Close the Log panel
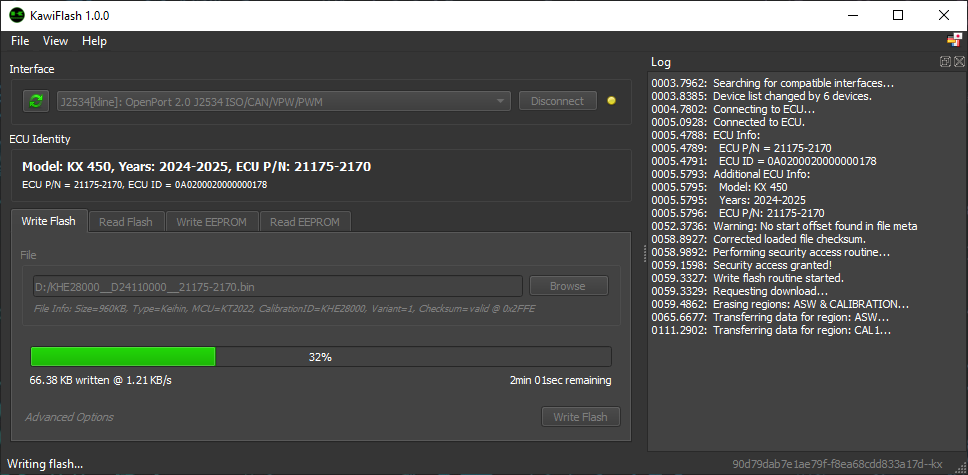Viewport: 968px width, 475px height. coord(959,61)
